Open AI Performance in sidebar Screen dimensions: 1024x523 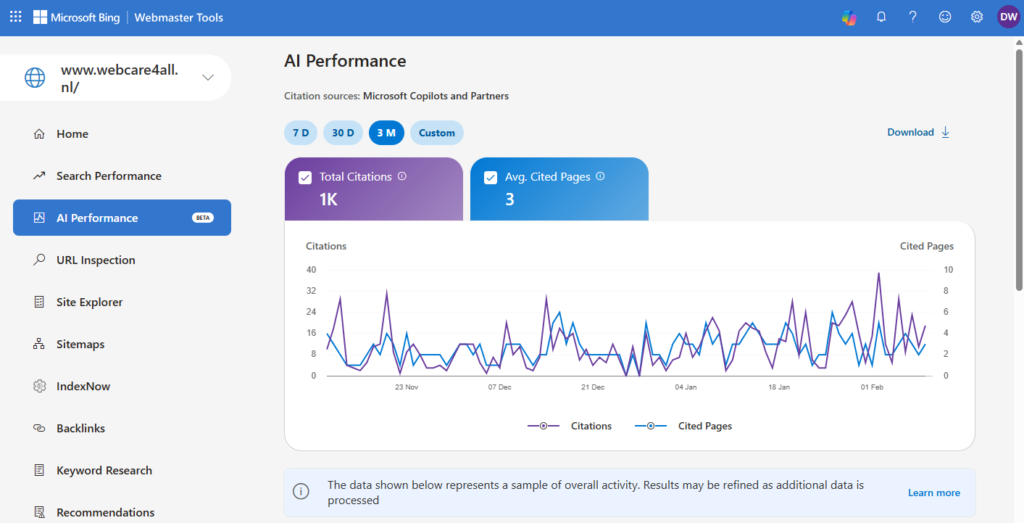[122, 217]
